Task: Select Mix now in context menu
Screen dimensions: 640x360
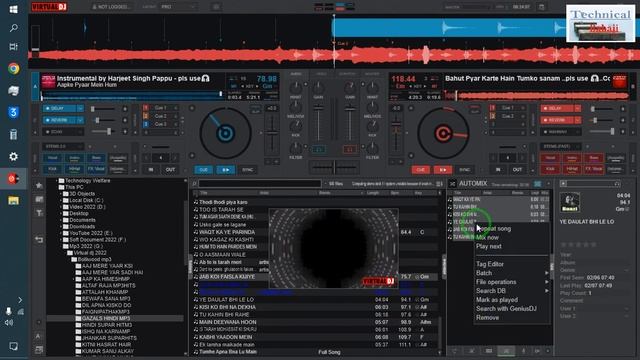Action: [x=487, y=238]
